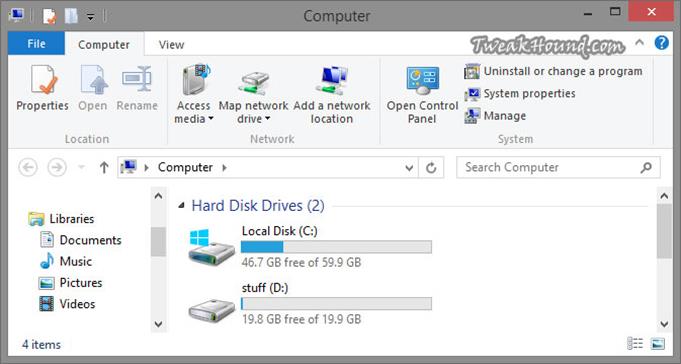Image resolution: width=681 pixels, height=364 pixels.
Task: Open Properties in the Location group
Action: (42, 88)
